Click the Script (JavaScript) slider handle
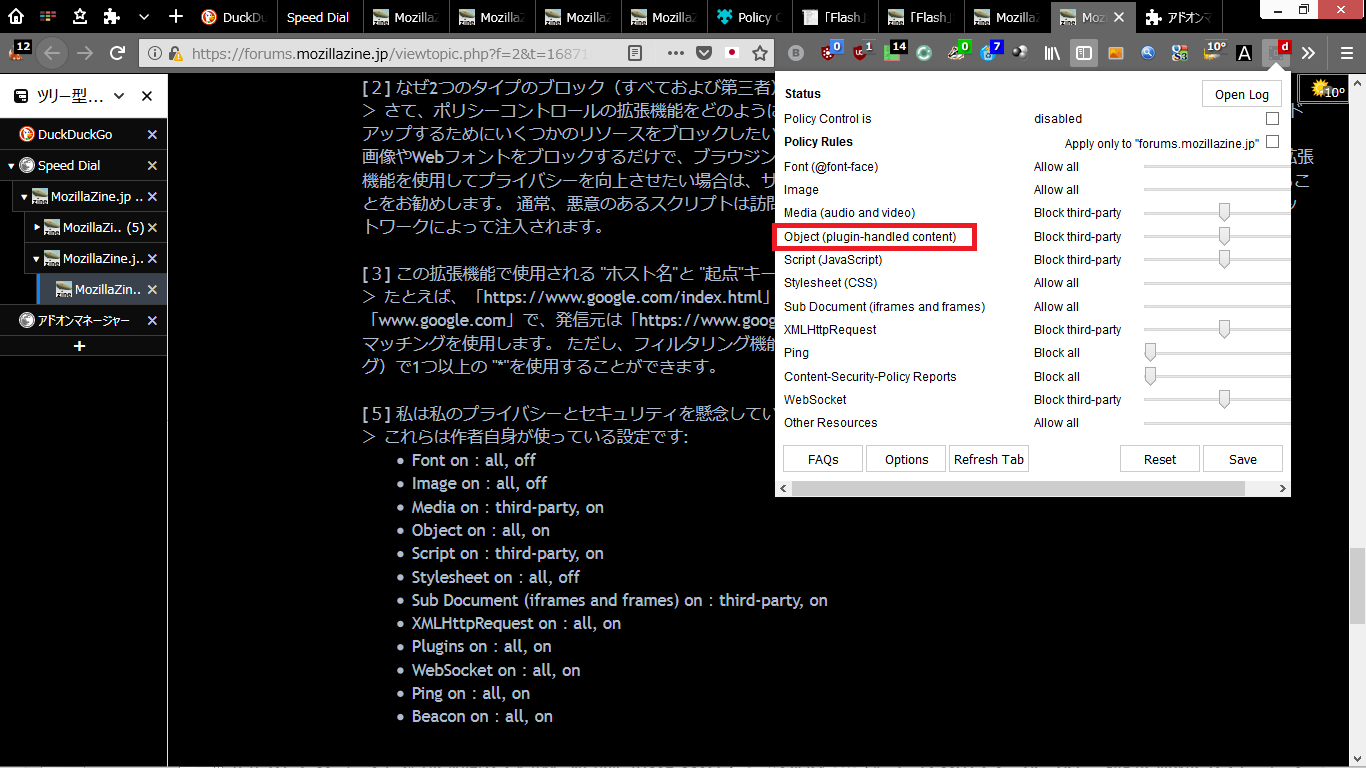 click(1224, 260)
